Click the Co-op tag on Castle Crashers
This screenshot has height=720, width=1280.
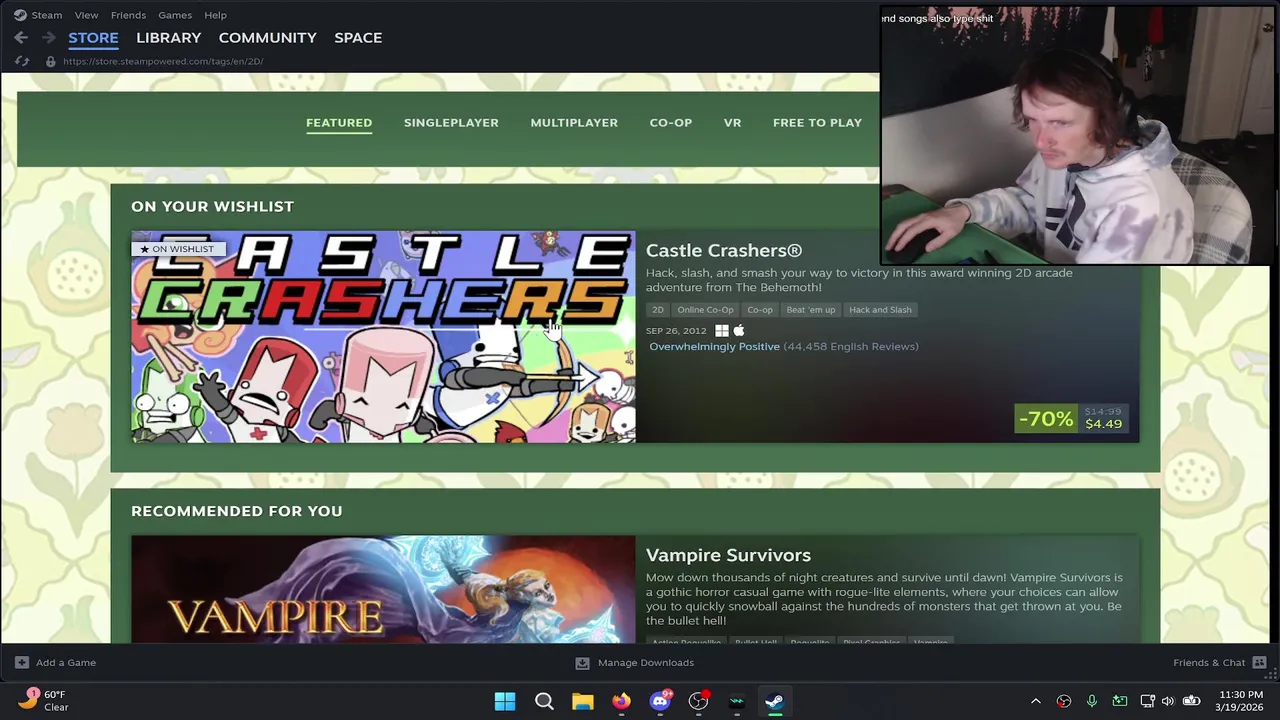(x=760, y=310)
